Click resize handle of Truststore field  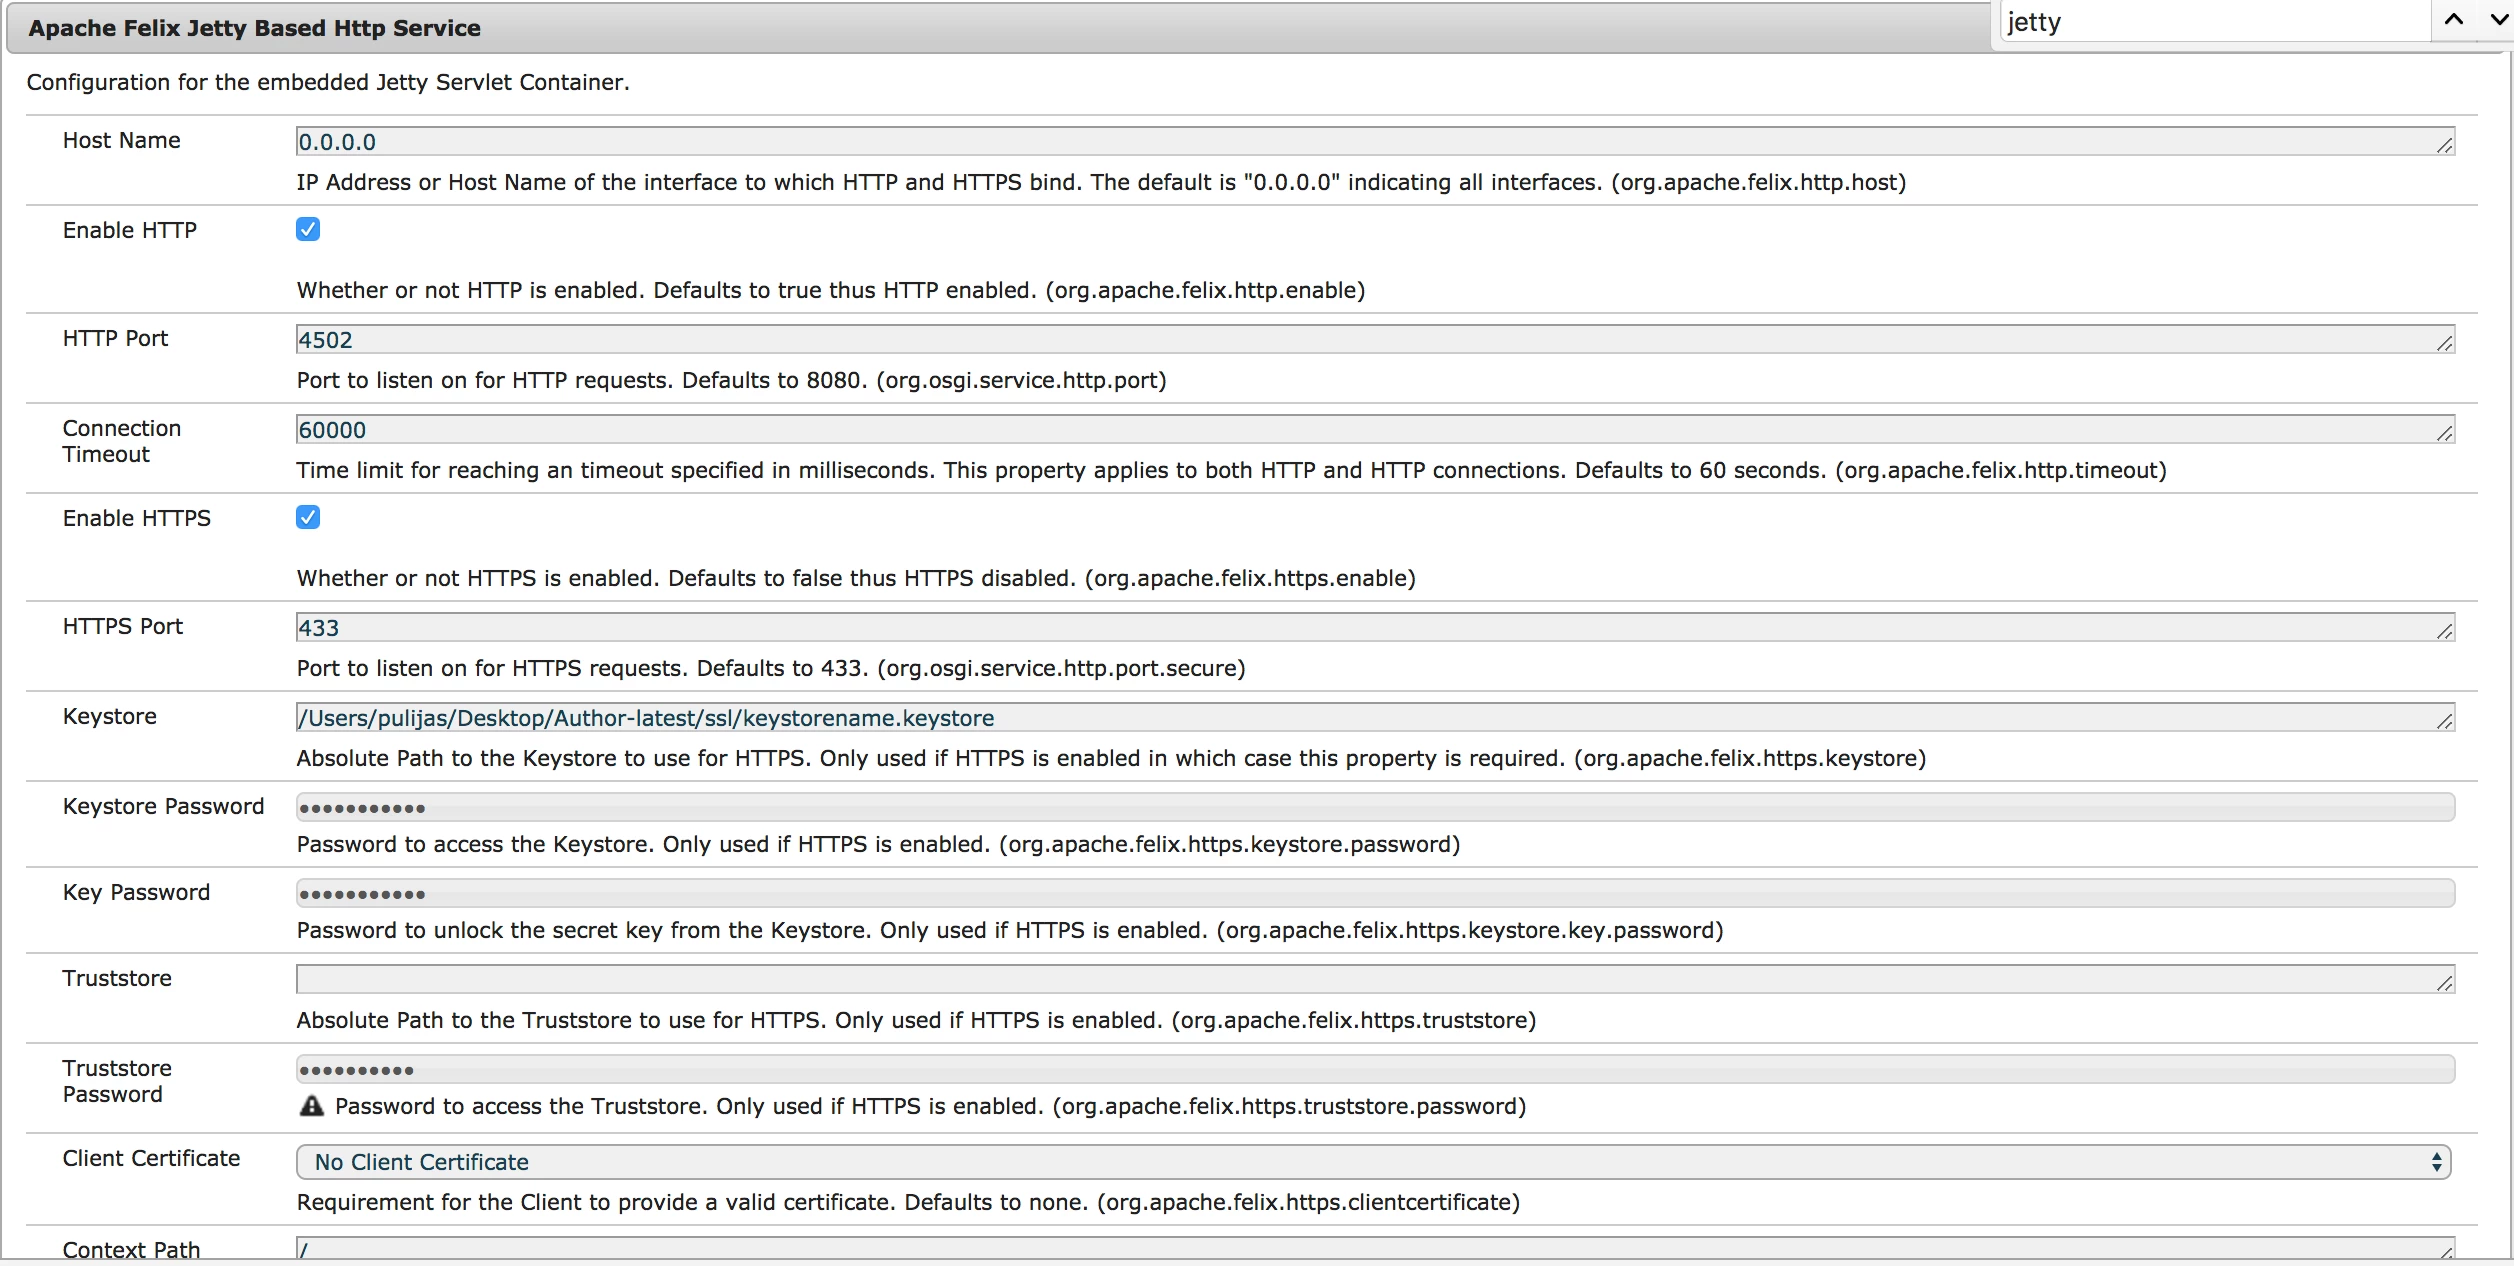point(2445,984)
